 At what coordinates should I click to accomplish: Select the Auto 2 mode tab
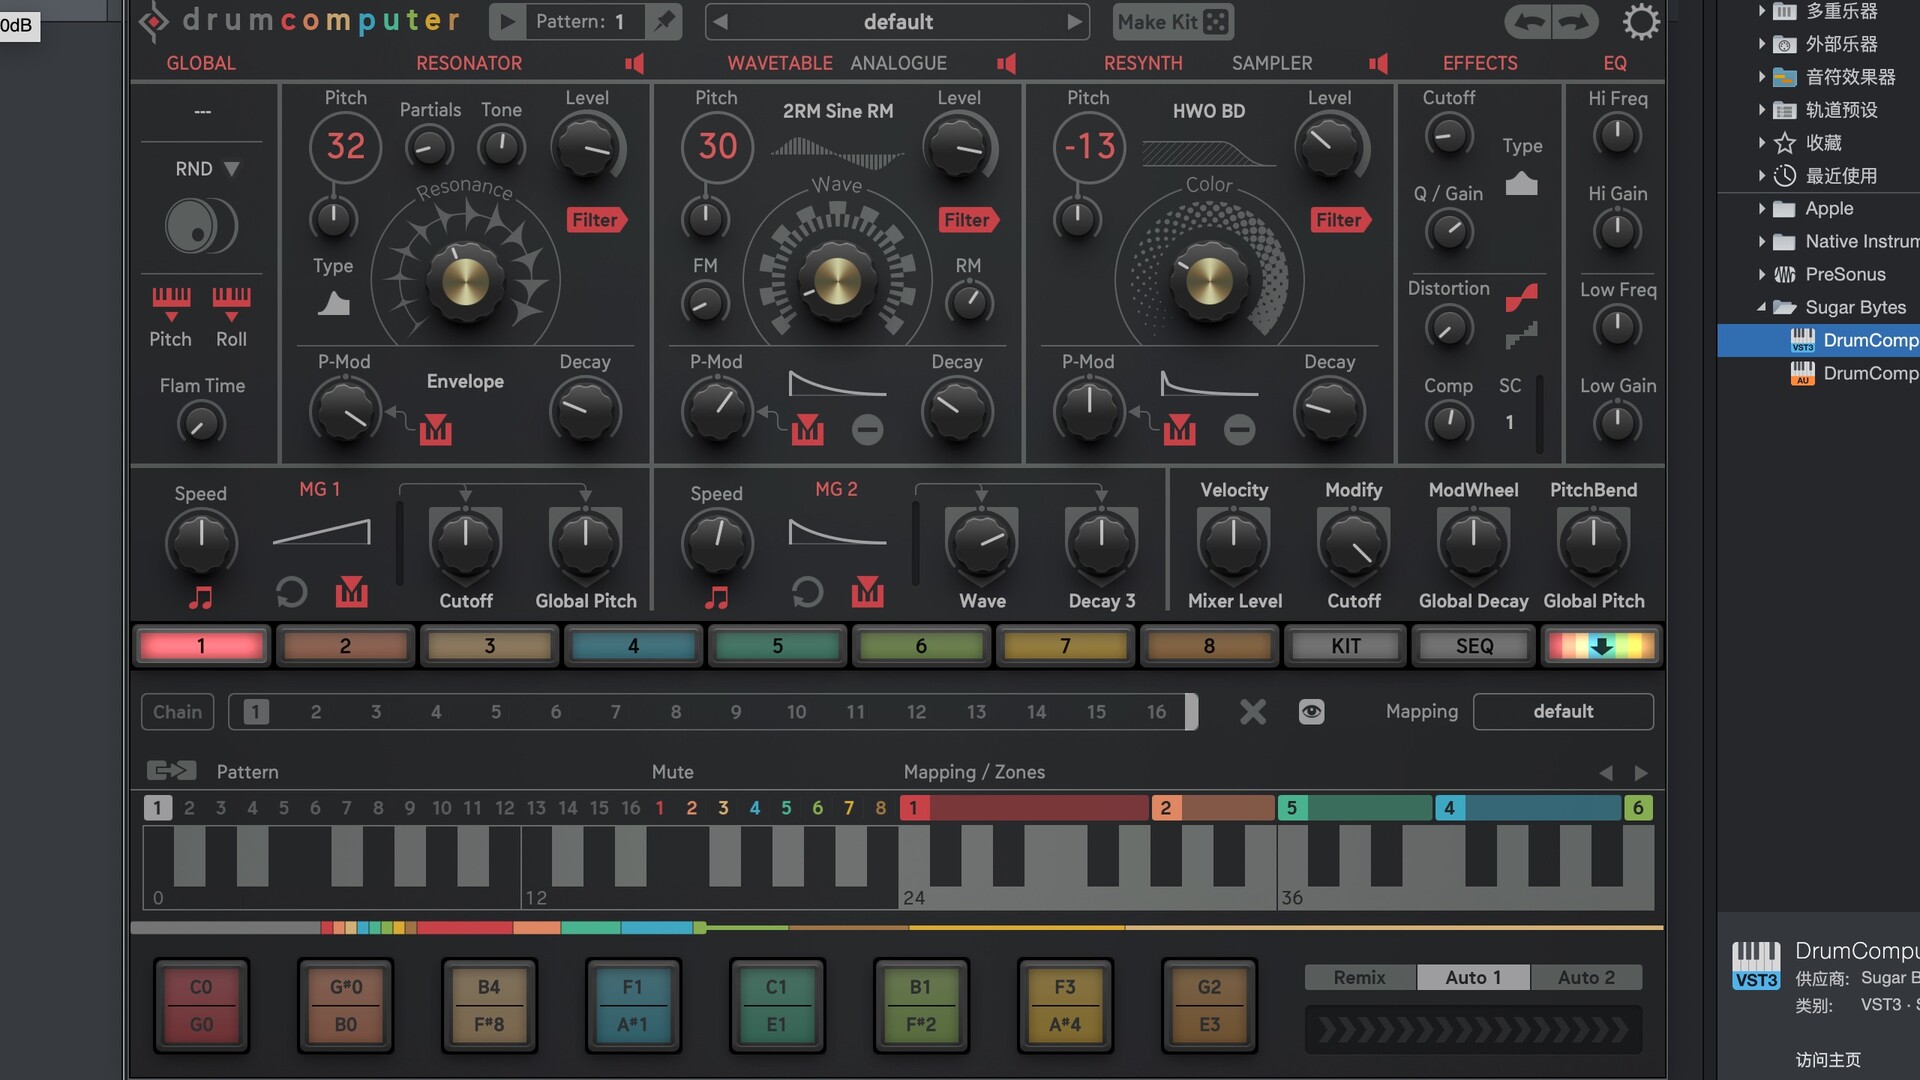pyautogui.click(x=1586, y=977)
